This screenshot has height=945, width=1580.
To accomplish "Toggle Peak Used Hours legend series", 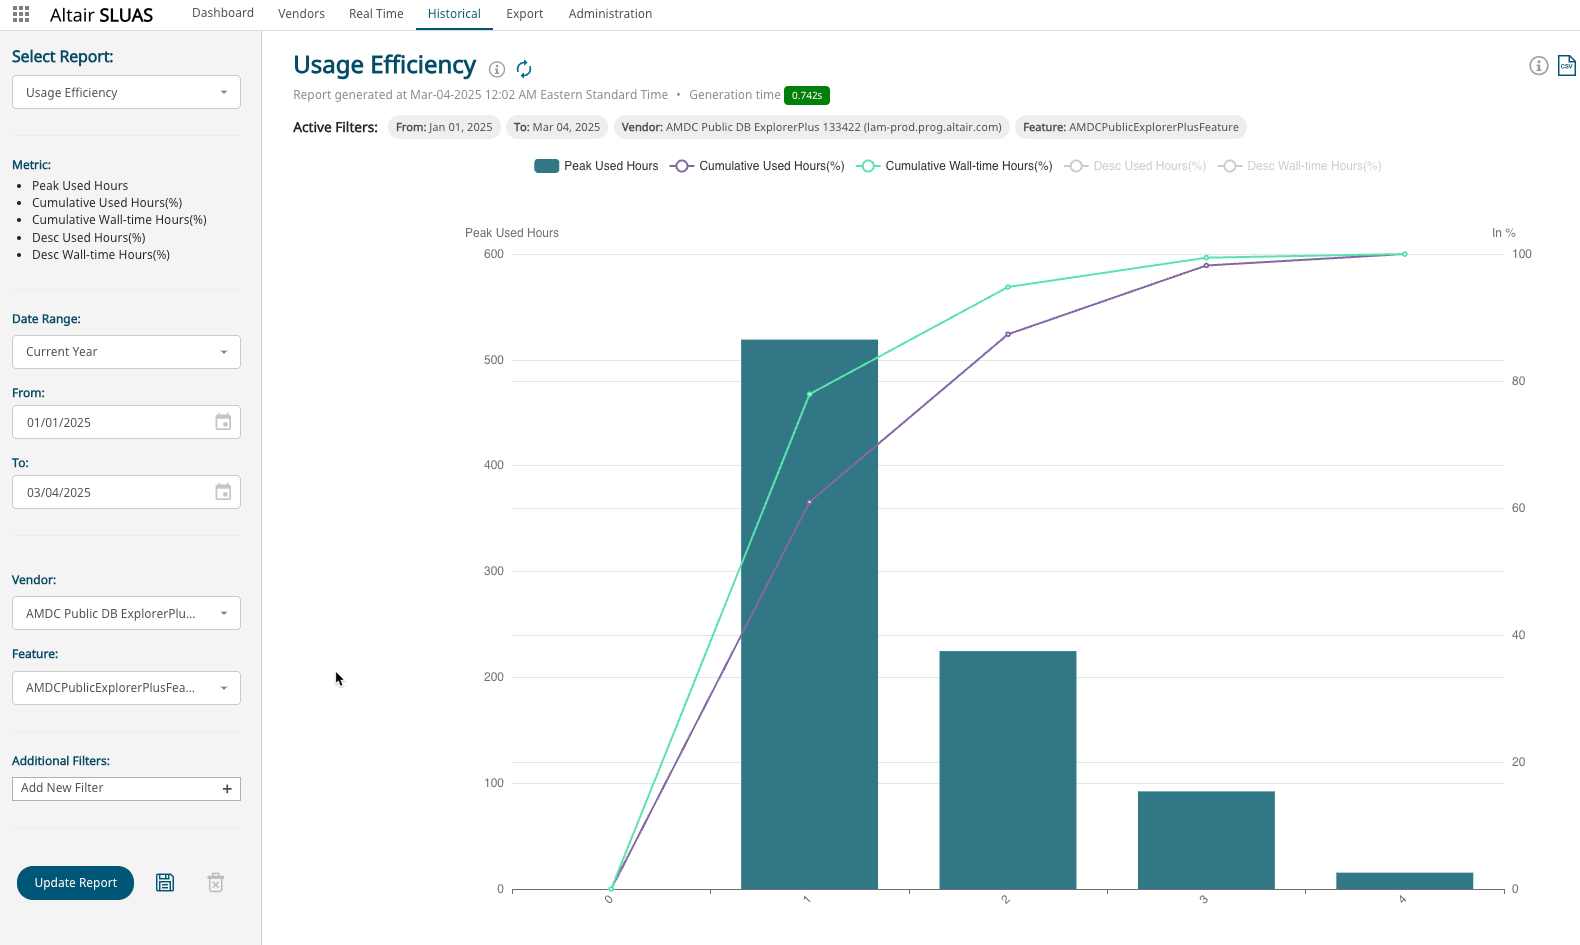I will [x=597, y=166].
